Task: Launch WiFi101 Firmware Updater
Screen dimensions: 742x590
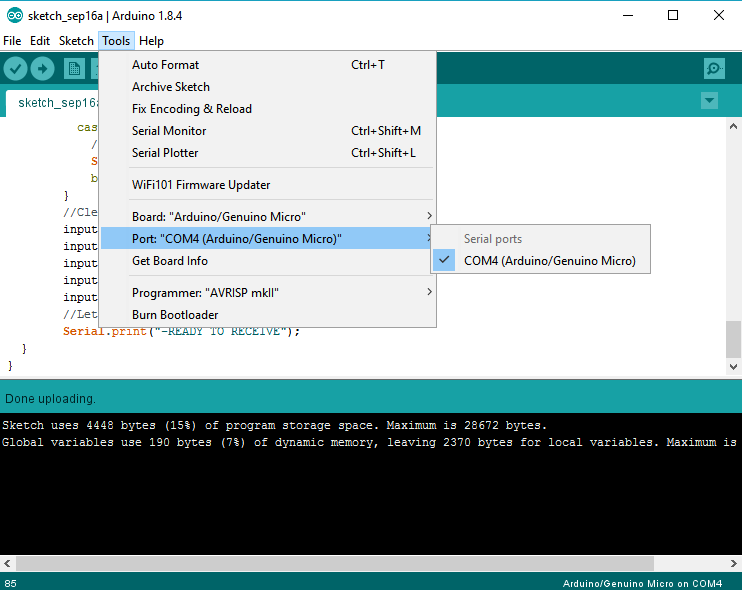Action: pos(267,185)
